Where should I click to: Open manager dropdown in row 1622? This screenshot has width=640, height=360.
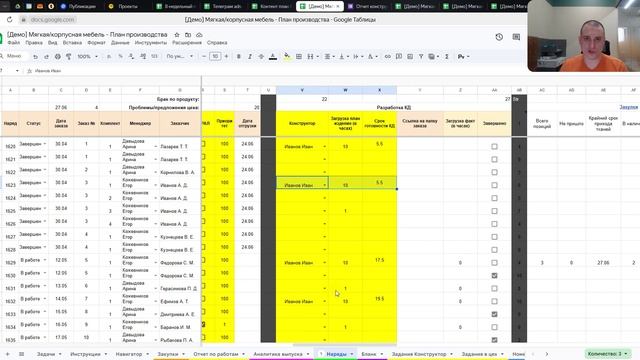[156, 172]
